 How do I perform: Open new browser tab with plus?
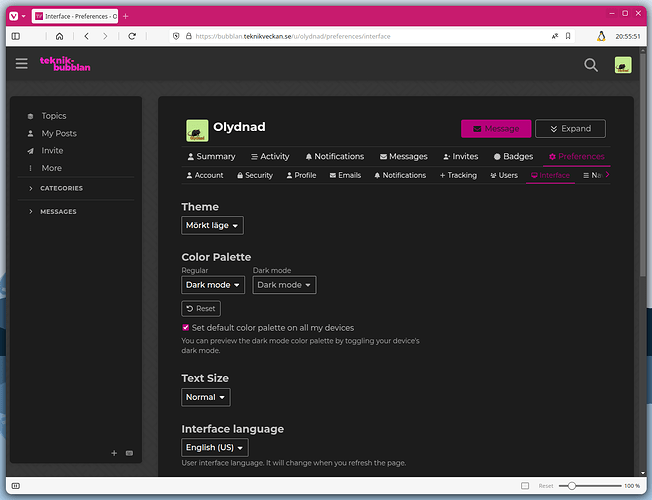pyautogui.click(x=126, y=16)
